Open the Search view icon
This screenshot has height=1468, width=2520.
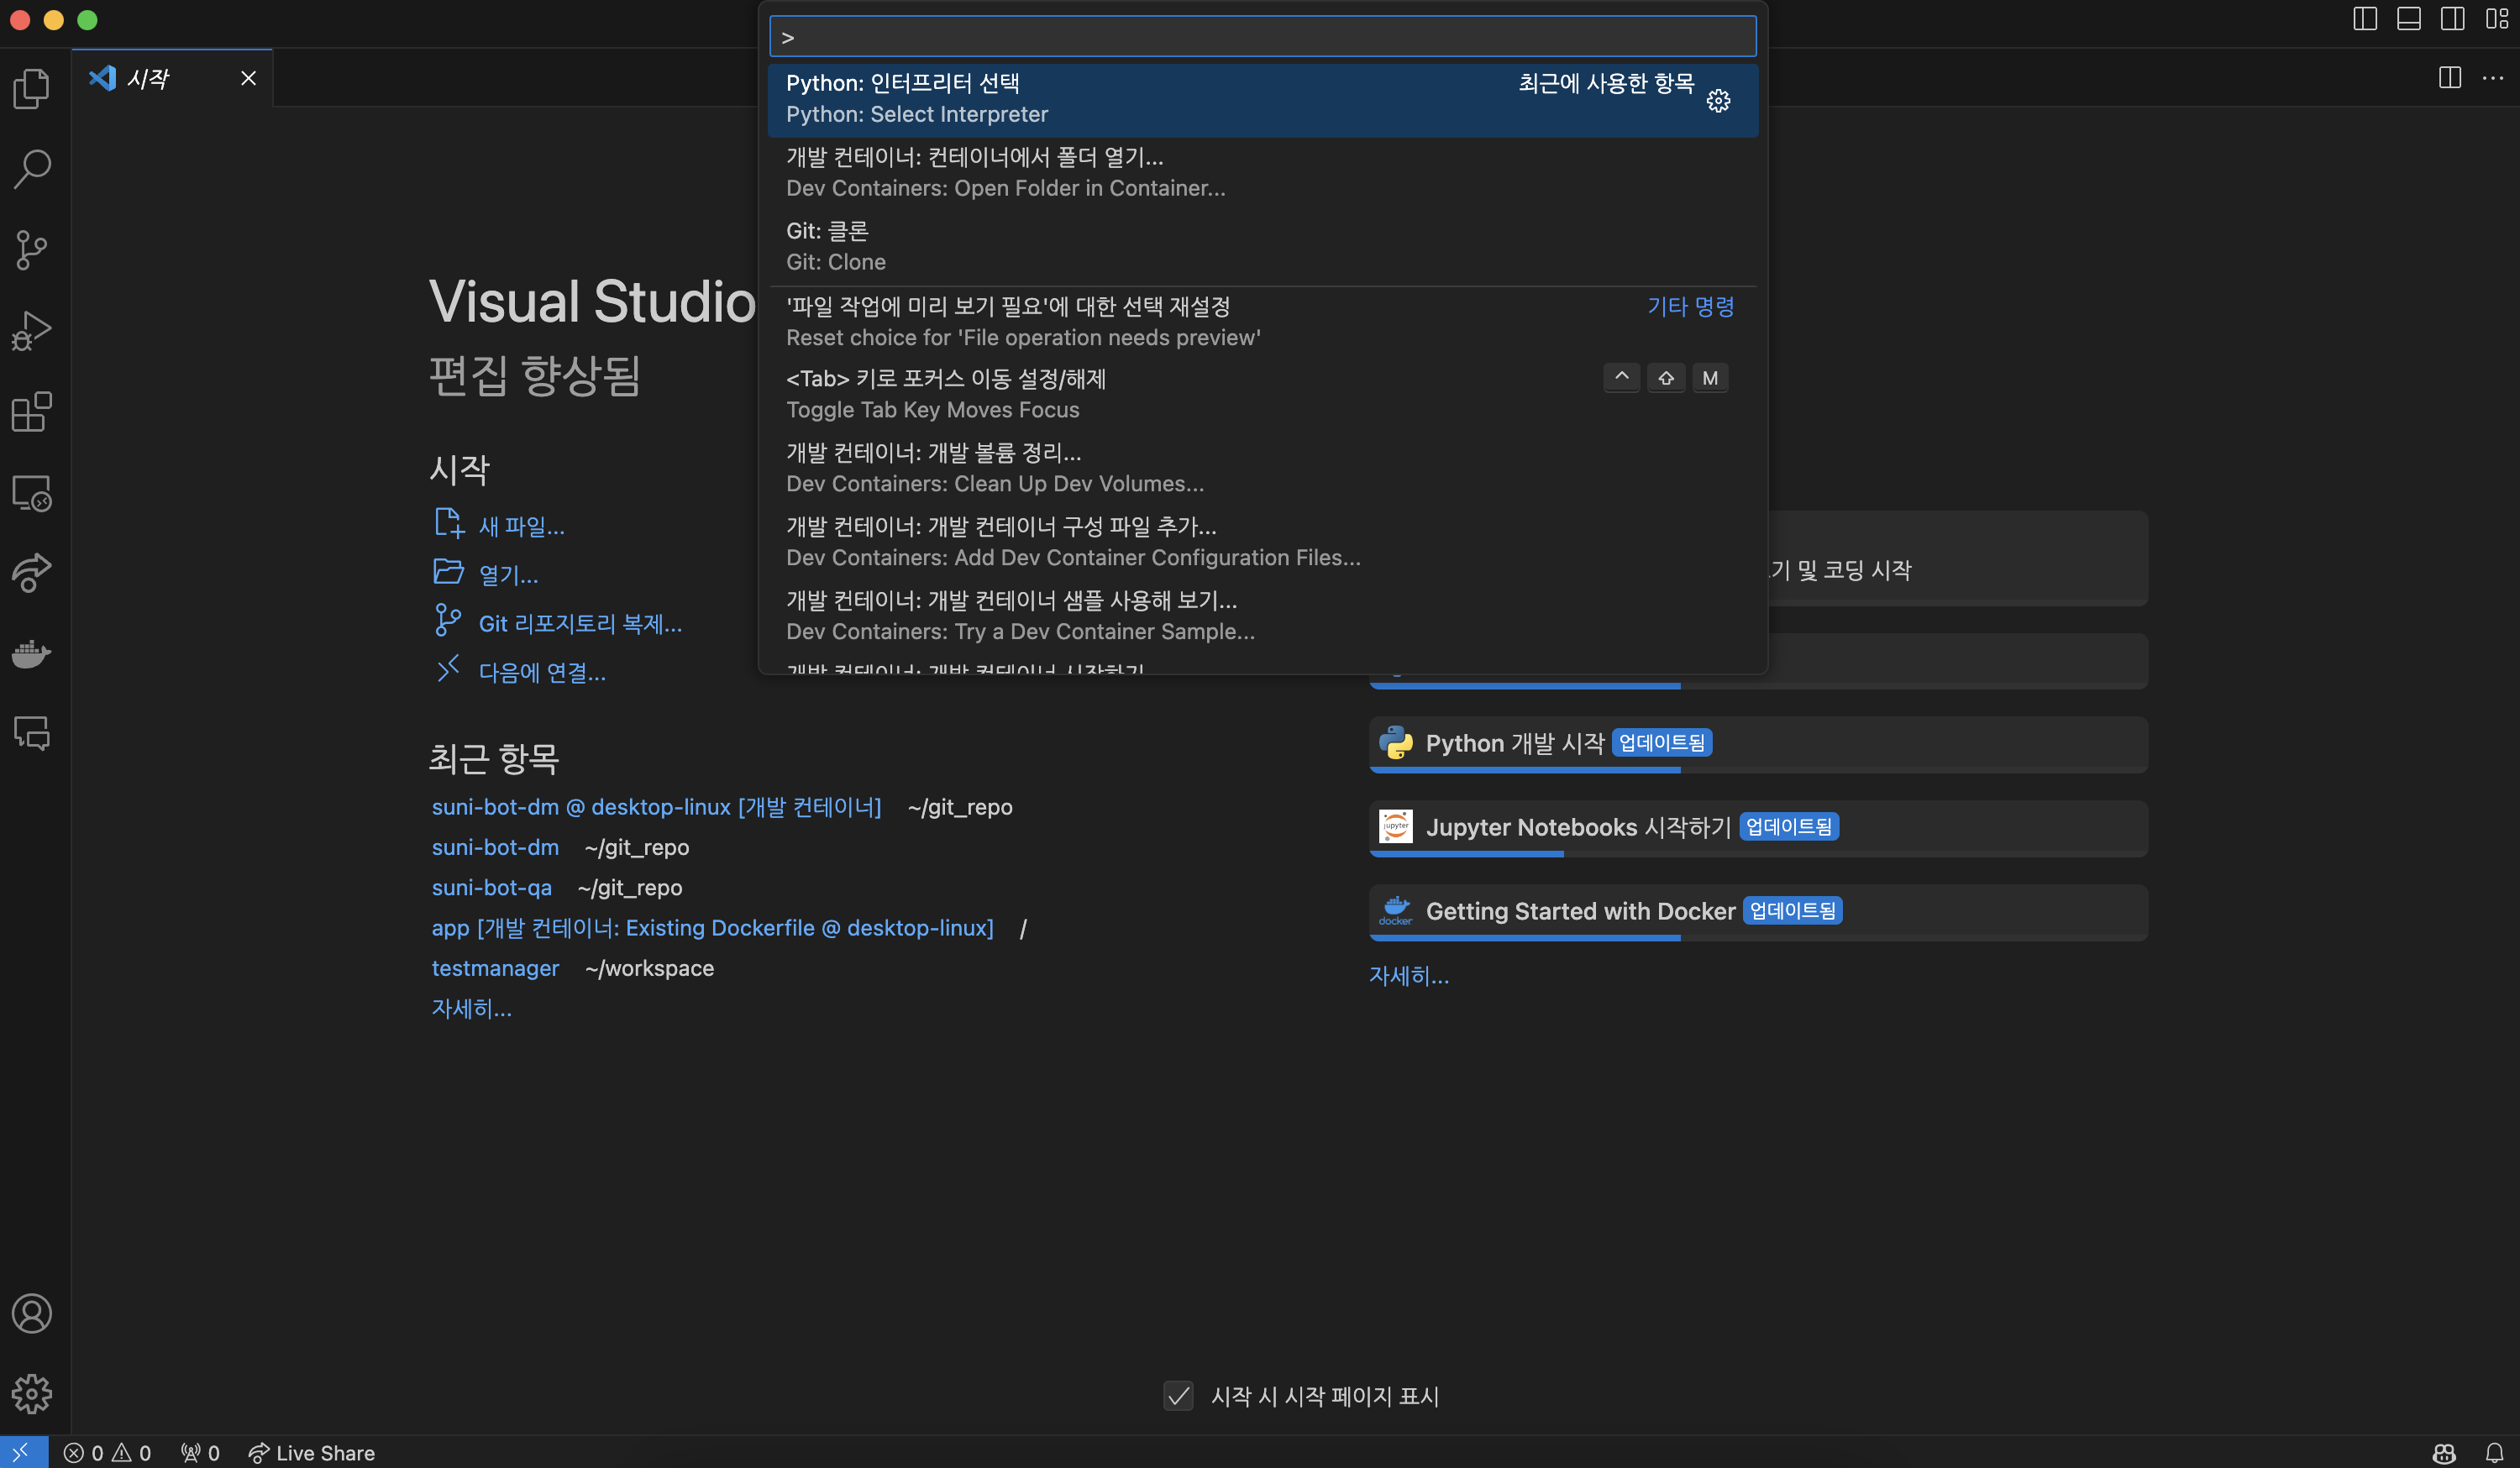(x=32, y=169)
